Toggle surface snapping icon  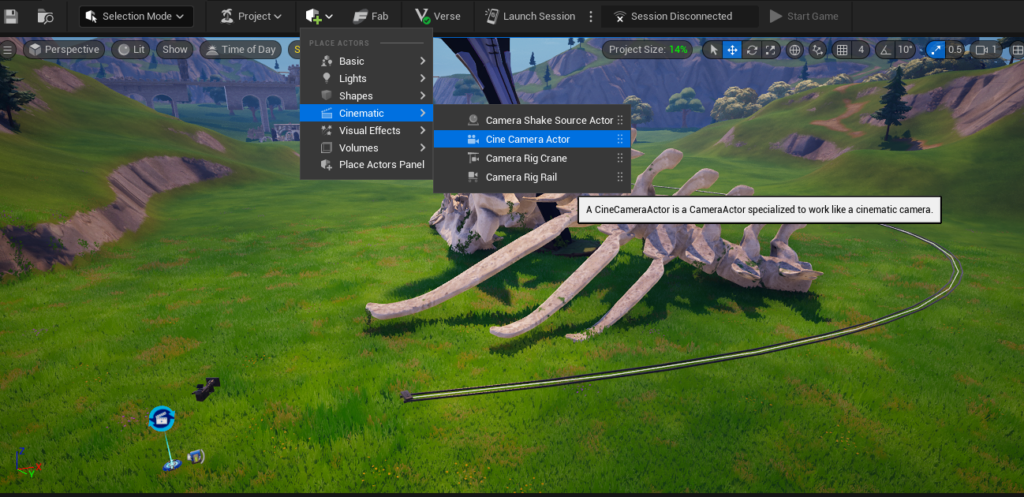817,50
